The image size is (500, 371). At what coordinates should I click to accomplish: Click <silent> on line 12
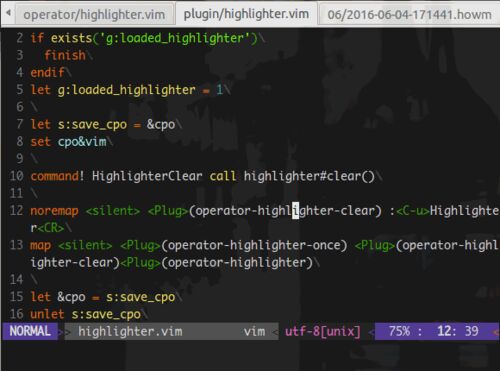[x=113, y=211]
